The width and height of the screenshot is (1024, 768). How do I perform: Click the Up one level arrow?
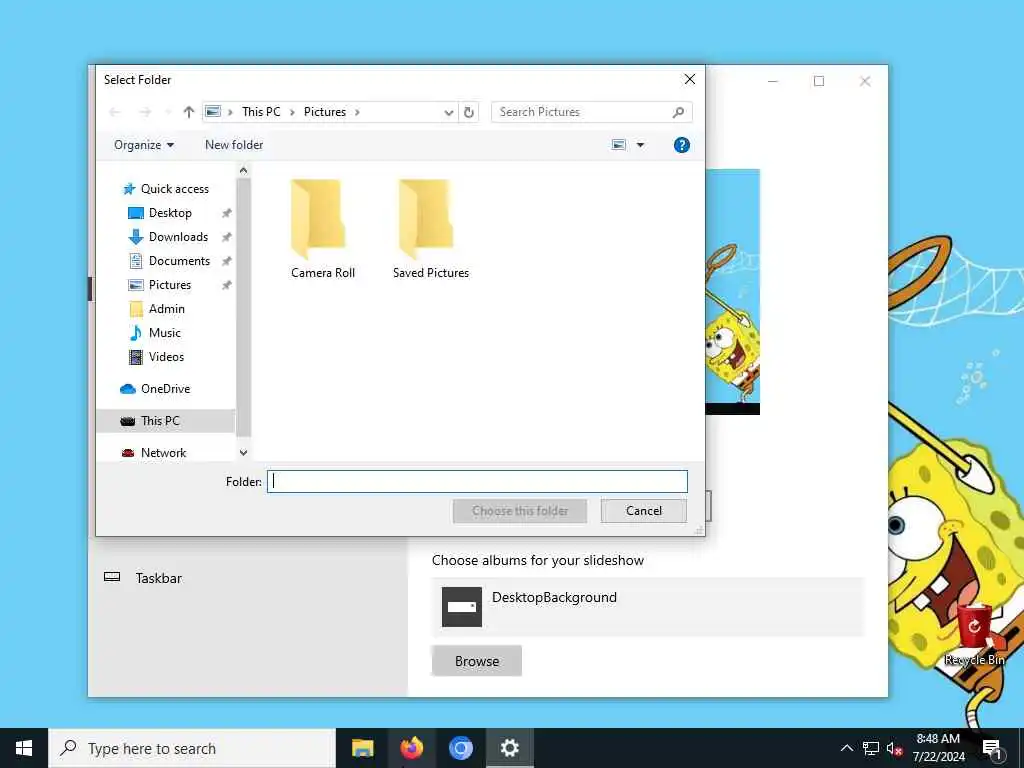(189, 112)
